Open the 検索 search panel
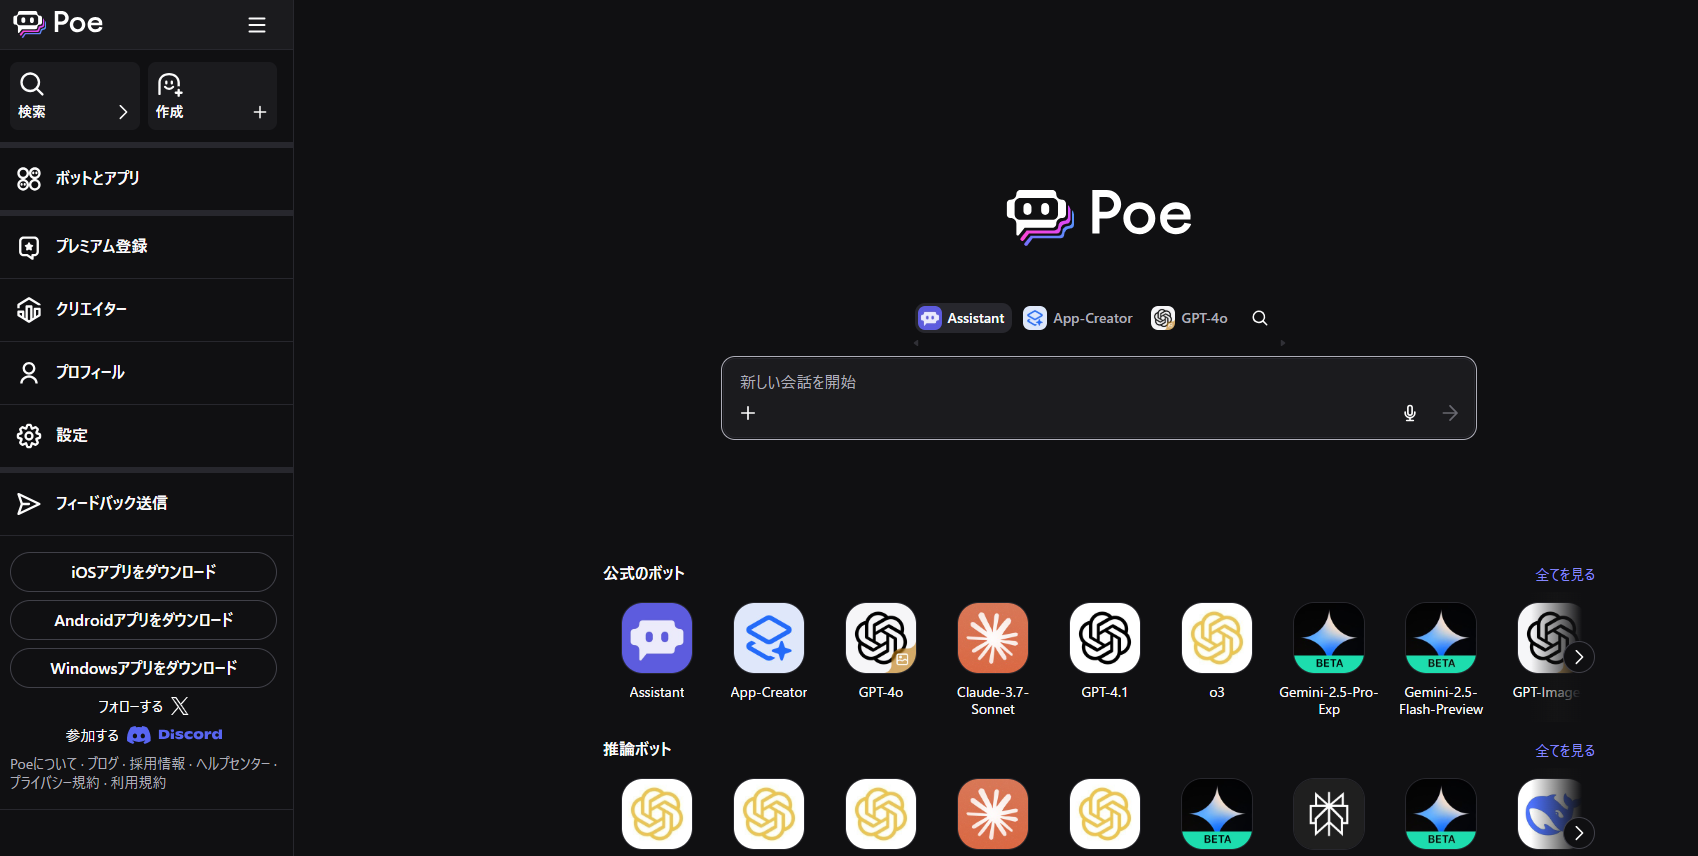Screen dimensions: 1698x856 (75, 96)
